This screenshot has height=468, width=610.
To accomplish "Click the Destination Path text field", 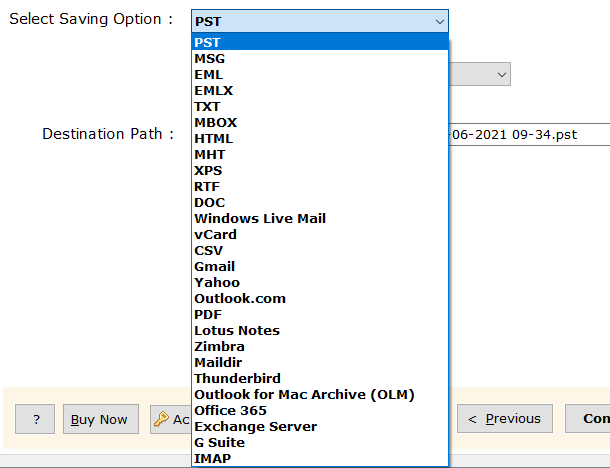I will [529, 135].
